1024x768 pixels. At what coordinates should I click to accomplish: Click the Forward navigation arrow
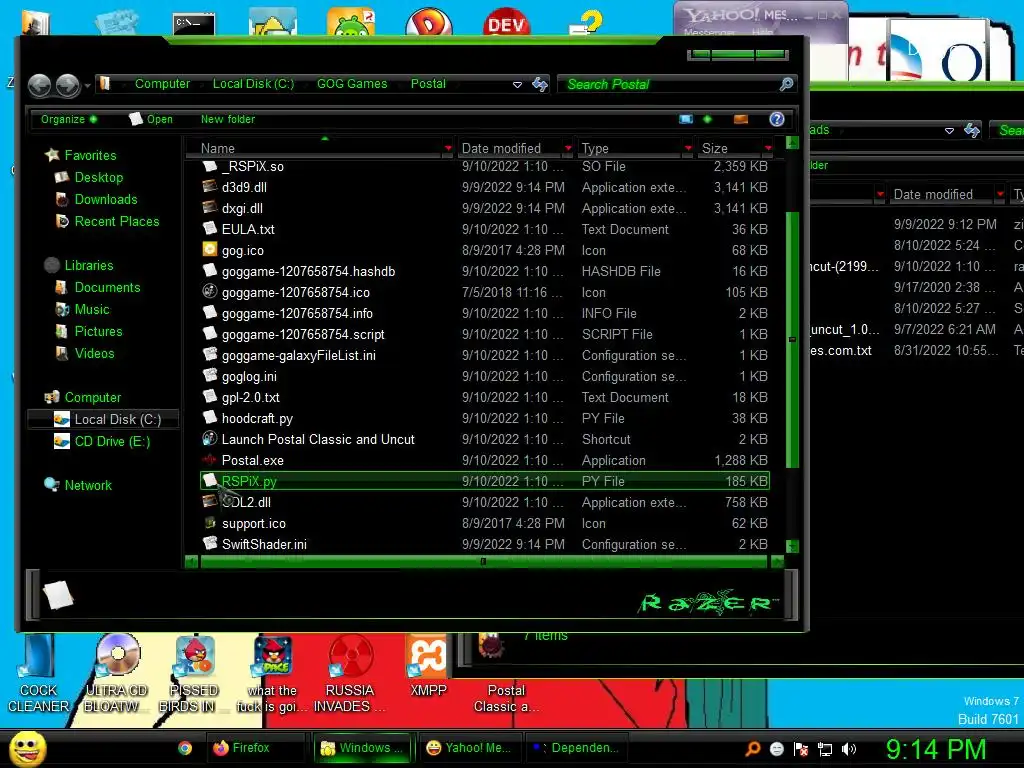coord(67,85)
